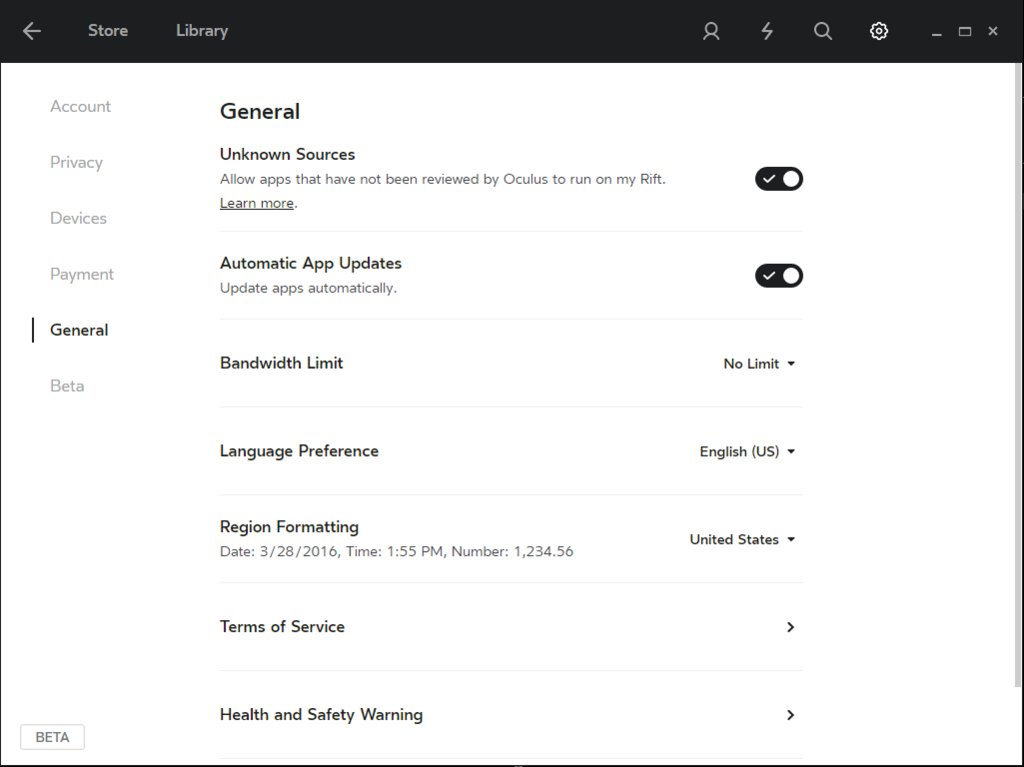Click the BETA button
The height and width of the screenshot is (767, 1024).
point(52,737)
